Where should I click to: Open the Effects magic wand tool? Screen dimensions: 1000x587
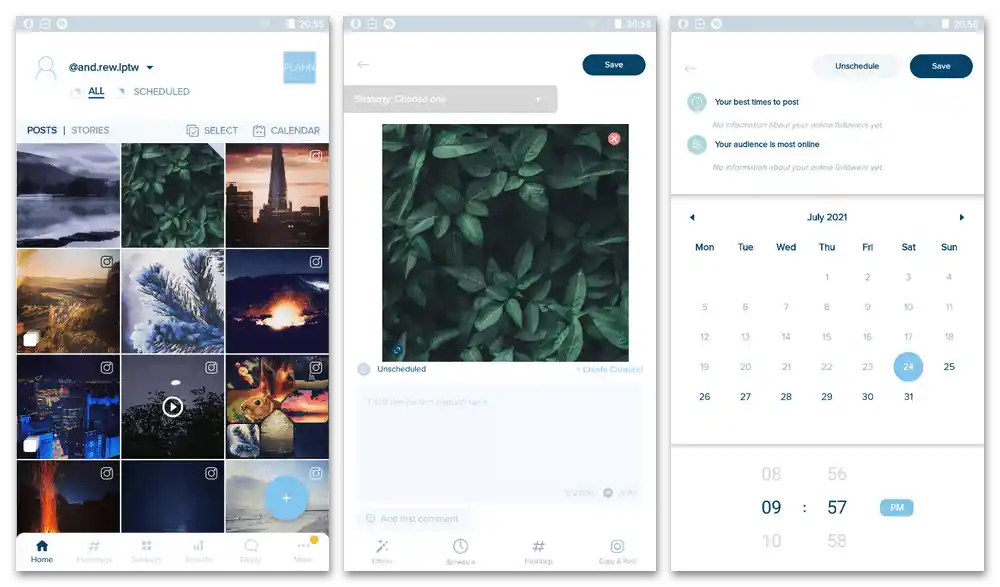pos(382,551)
